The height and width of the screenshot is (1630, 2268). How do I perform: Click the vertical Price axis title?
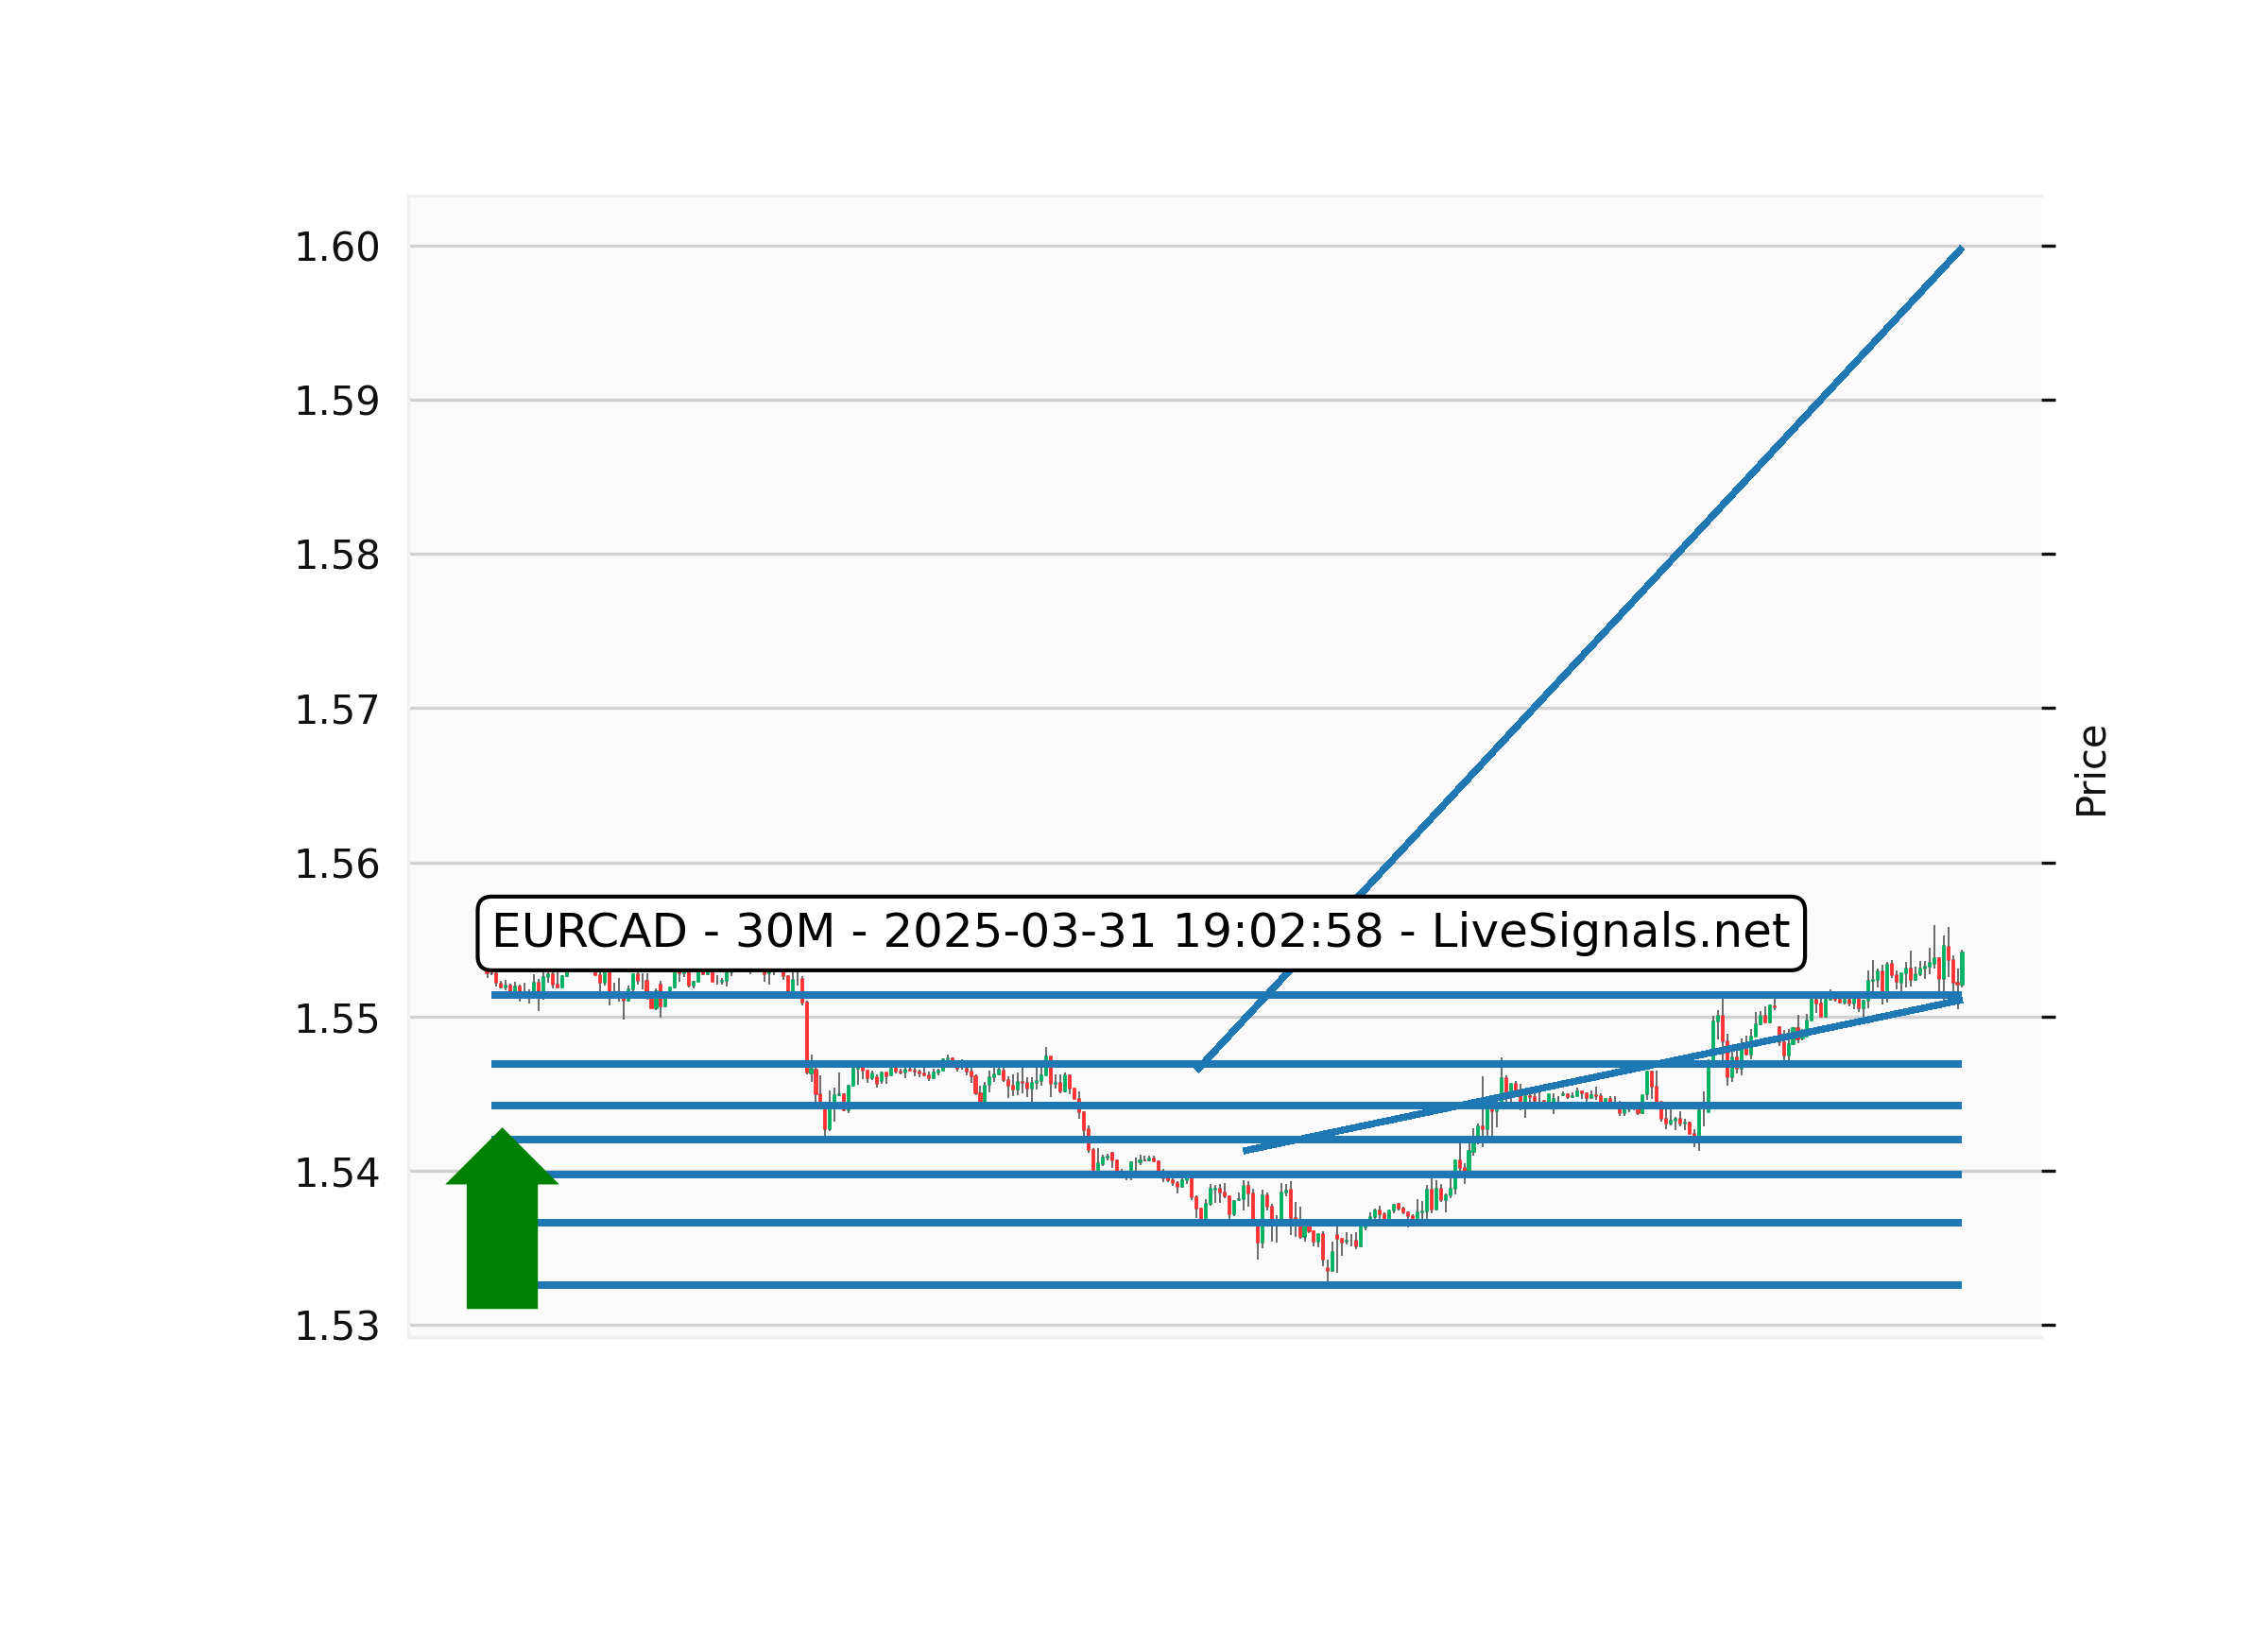click(x=2090, y=771)
